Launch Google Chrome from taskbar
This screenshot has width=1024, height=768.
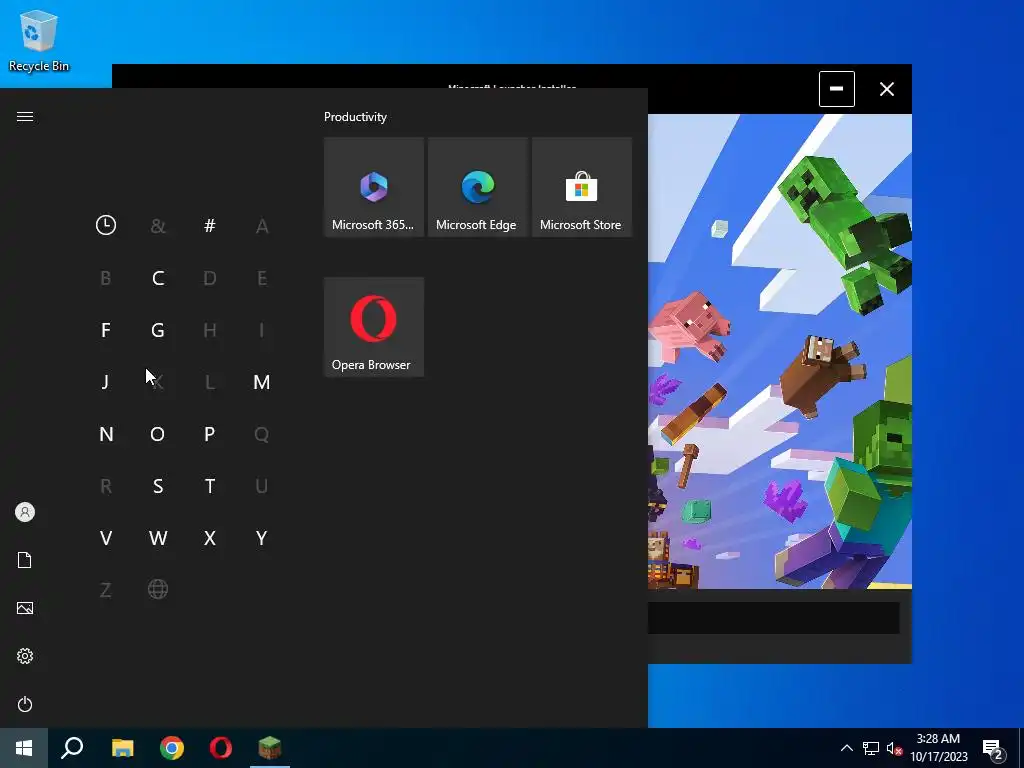coord(172,748)
